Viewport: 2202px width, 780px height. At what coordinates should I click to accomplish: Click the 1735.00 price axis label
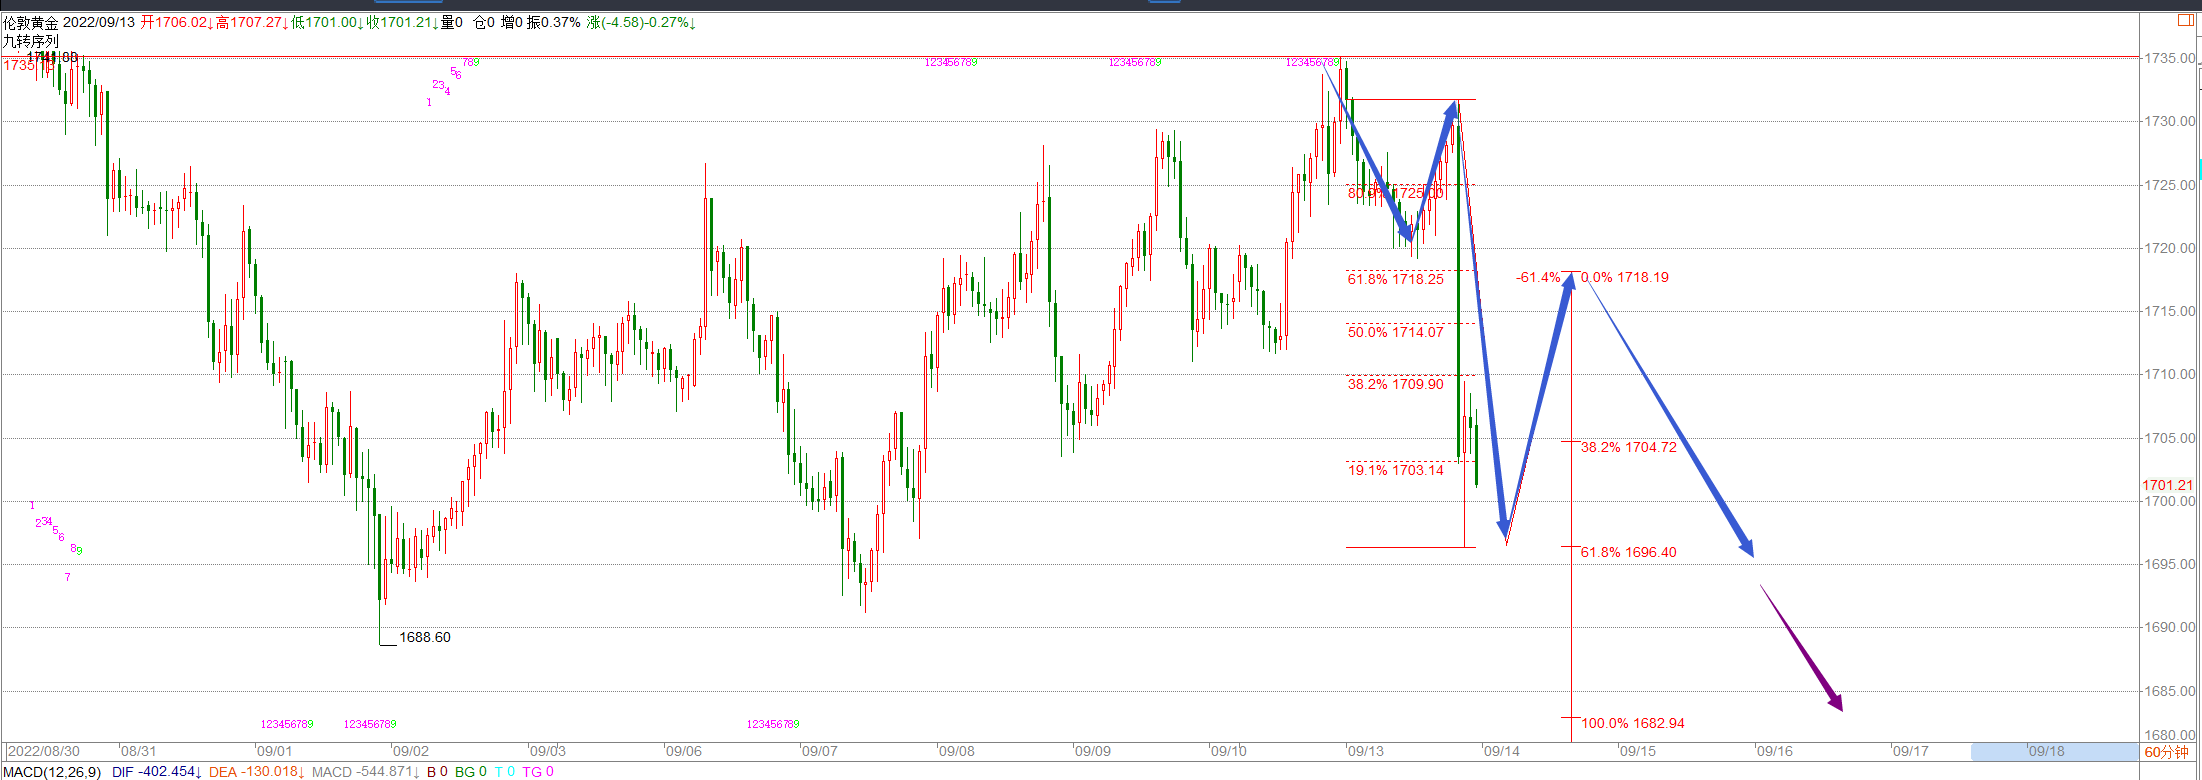2169,58
